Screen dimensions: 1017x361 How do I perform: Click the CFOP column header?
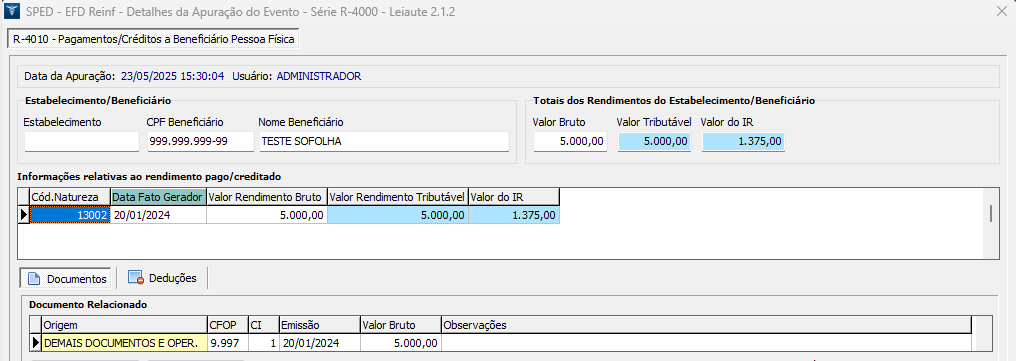[x=228, y=325]
